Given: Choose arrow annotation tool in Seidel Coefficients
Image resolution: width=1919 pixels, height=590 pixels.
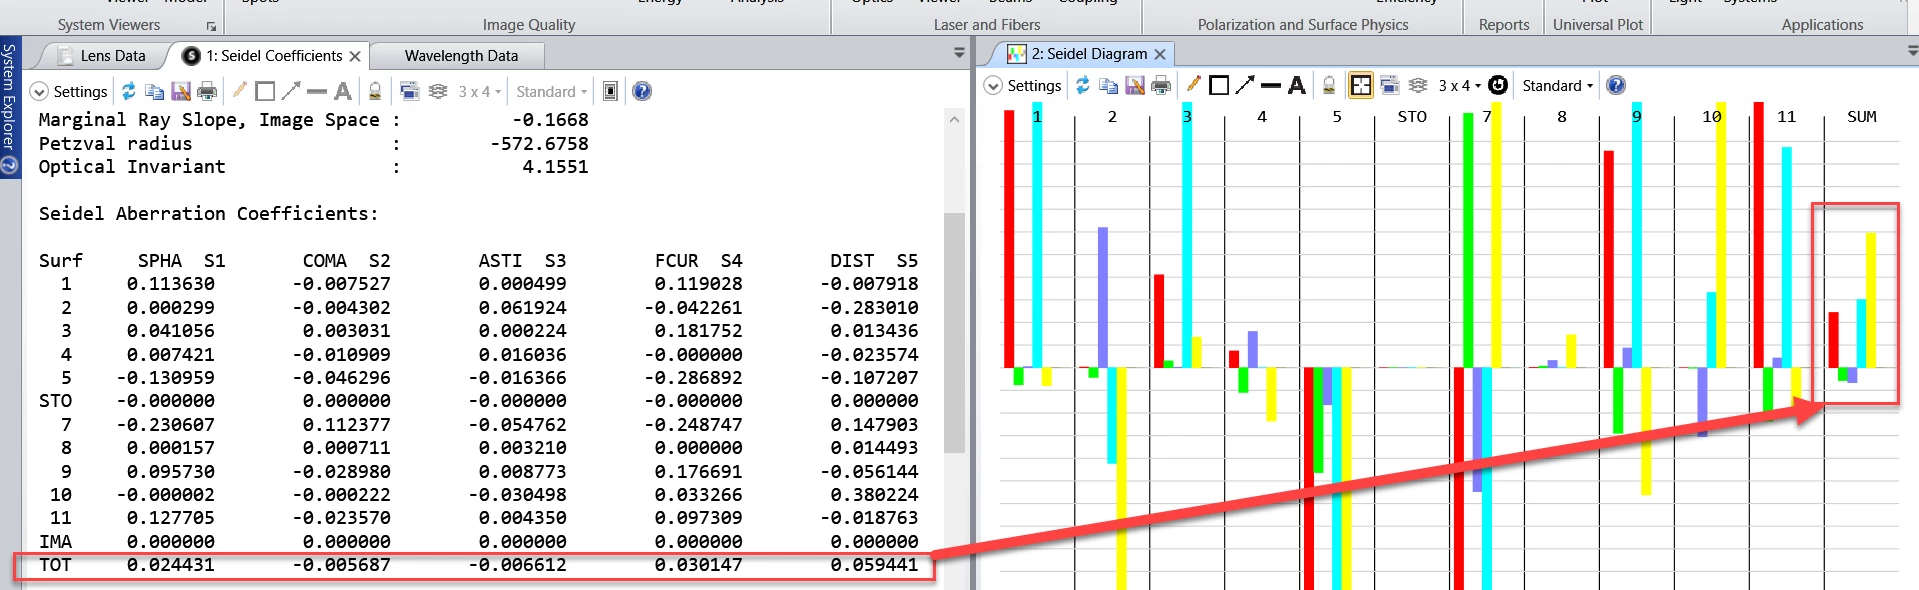Looking at the screenshot, I should (x=291, y=91).
